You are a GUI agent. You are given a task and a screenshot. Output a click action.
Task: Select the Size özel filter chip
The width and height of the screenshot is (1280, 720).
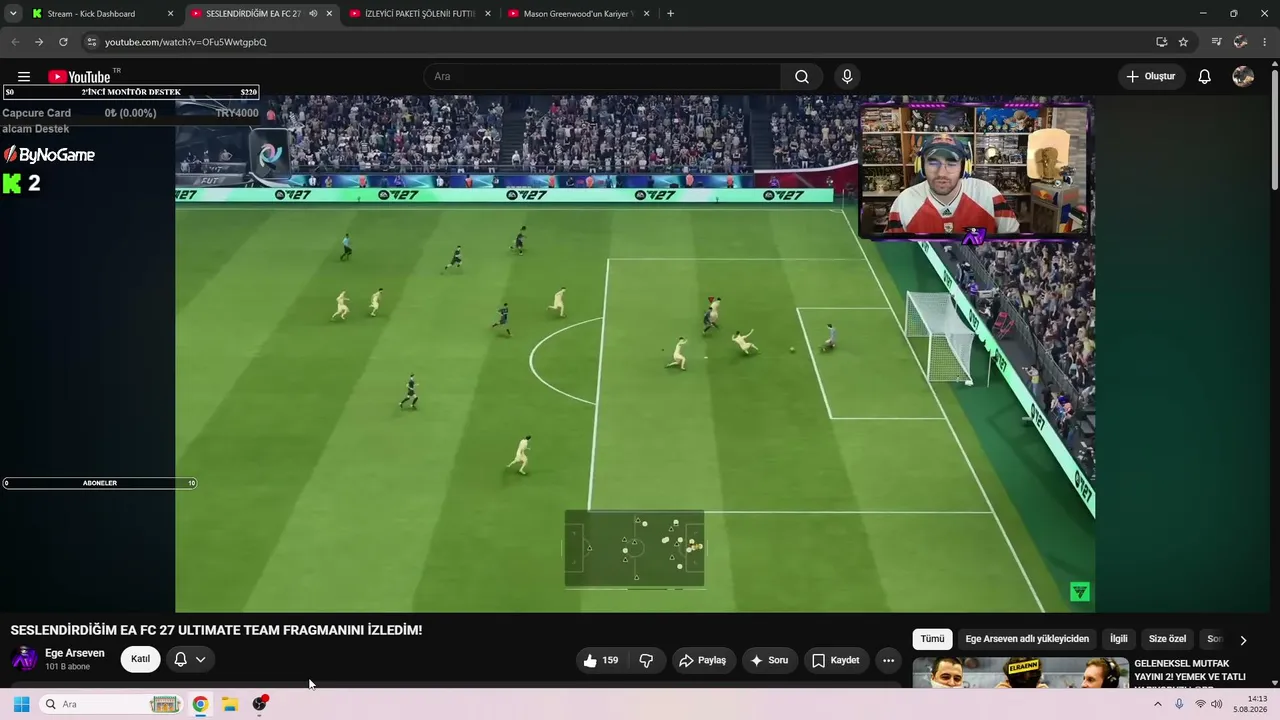tap(1167, 640)
